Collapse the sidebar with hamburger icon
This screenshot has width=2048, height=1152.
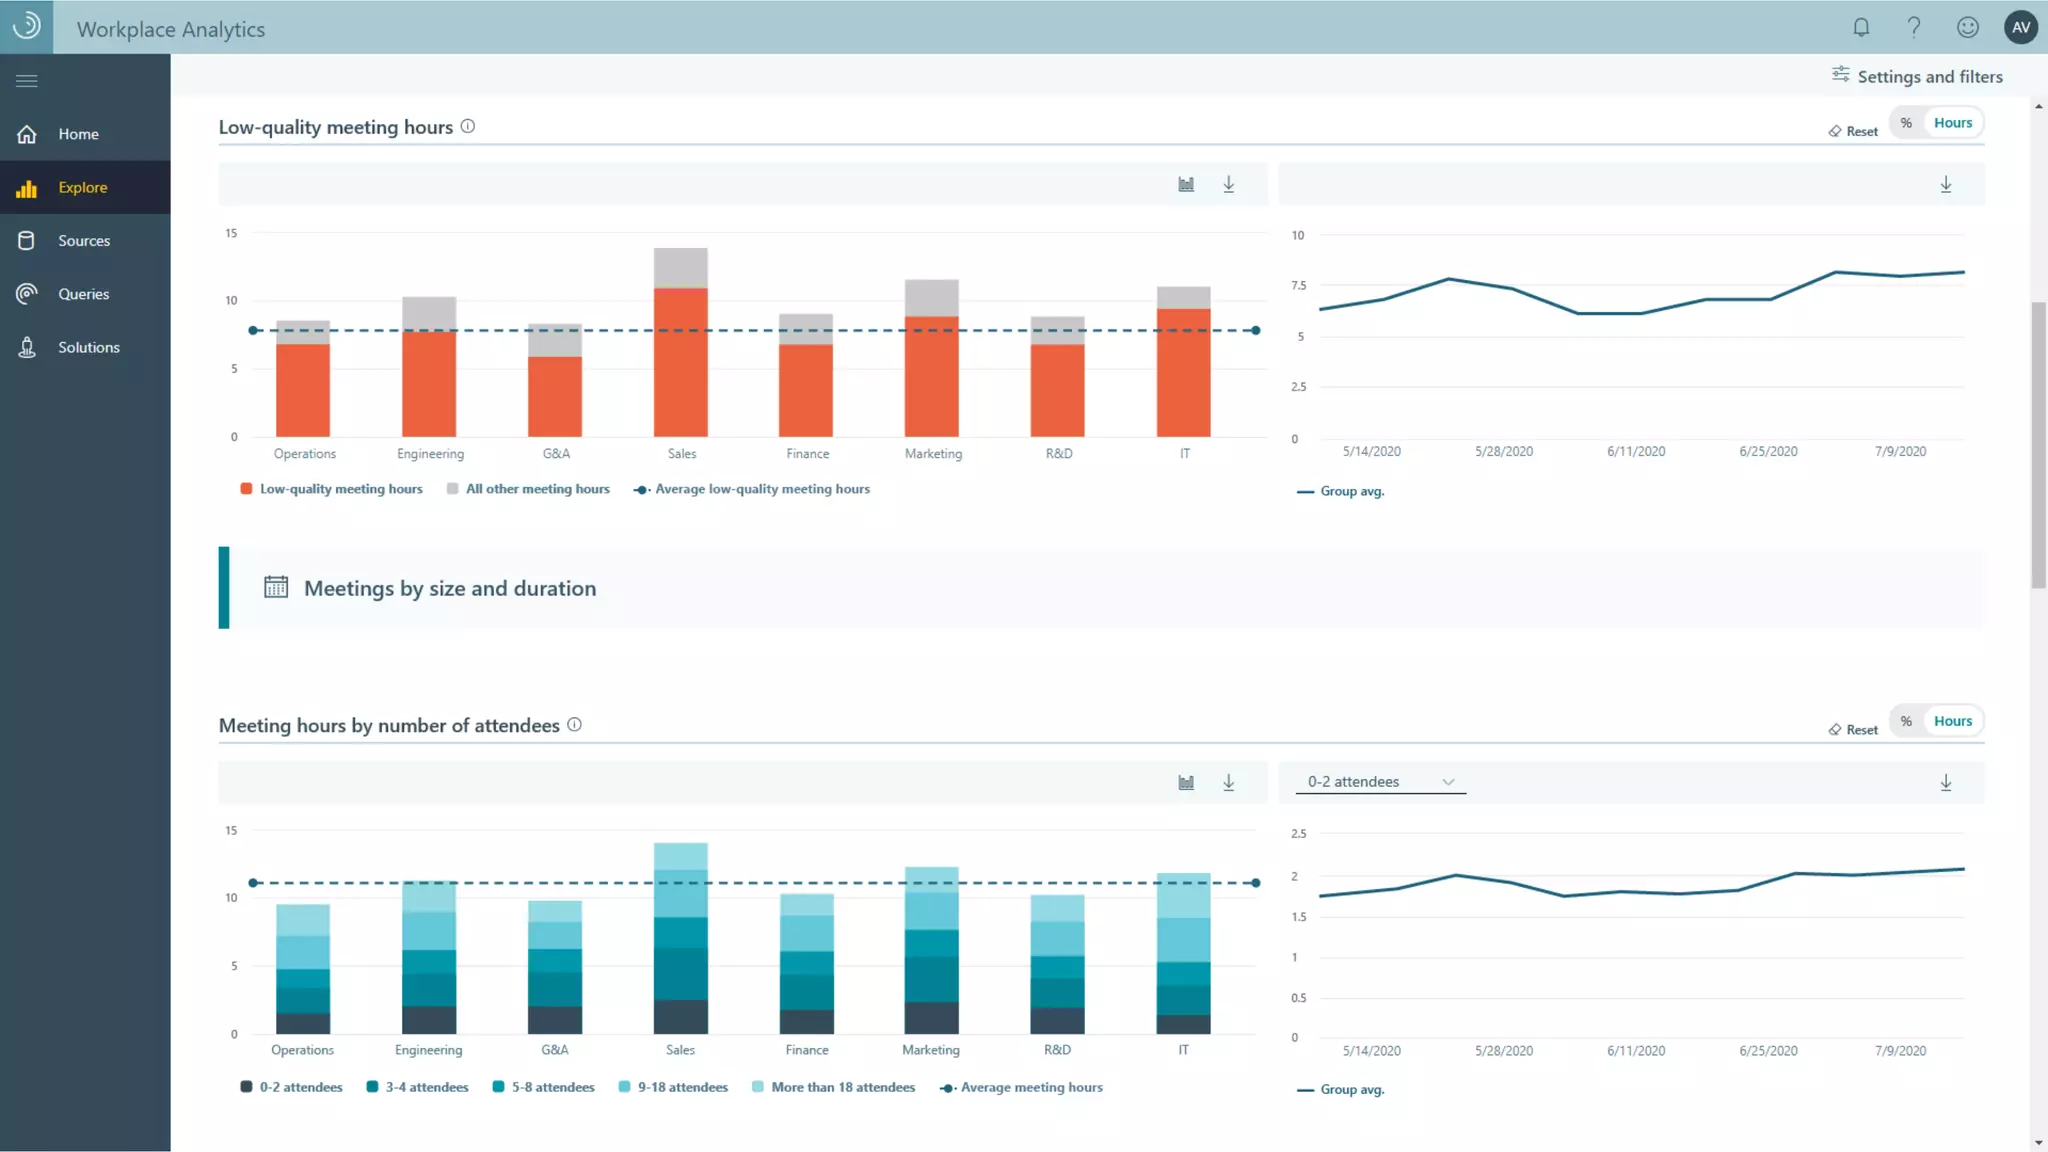(27, 81)
